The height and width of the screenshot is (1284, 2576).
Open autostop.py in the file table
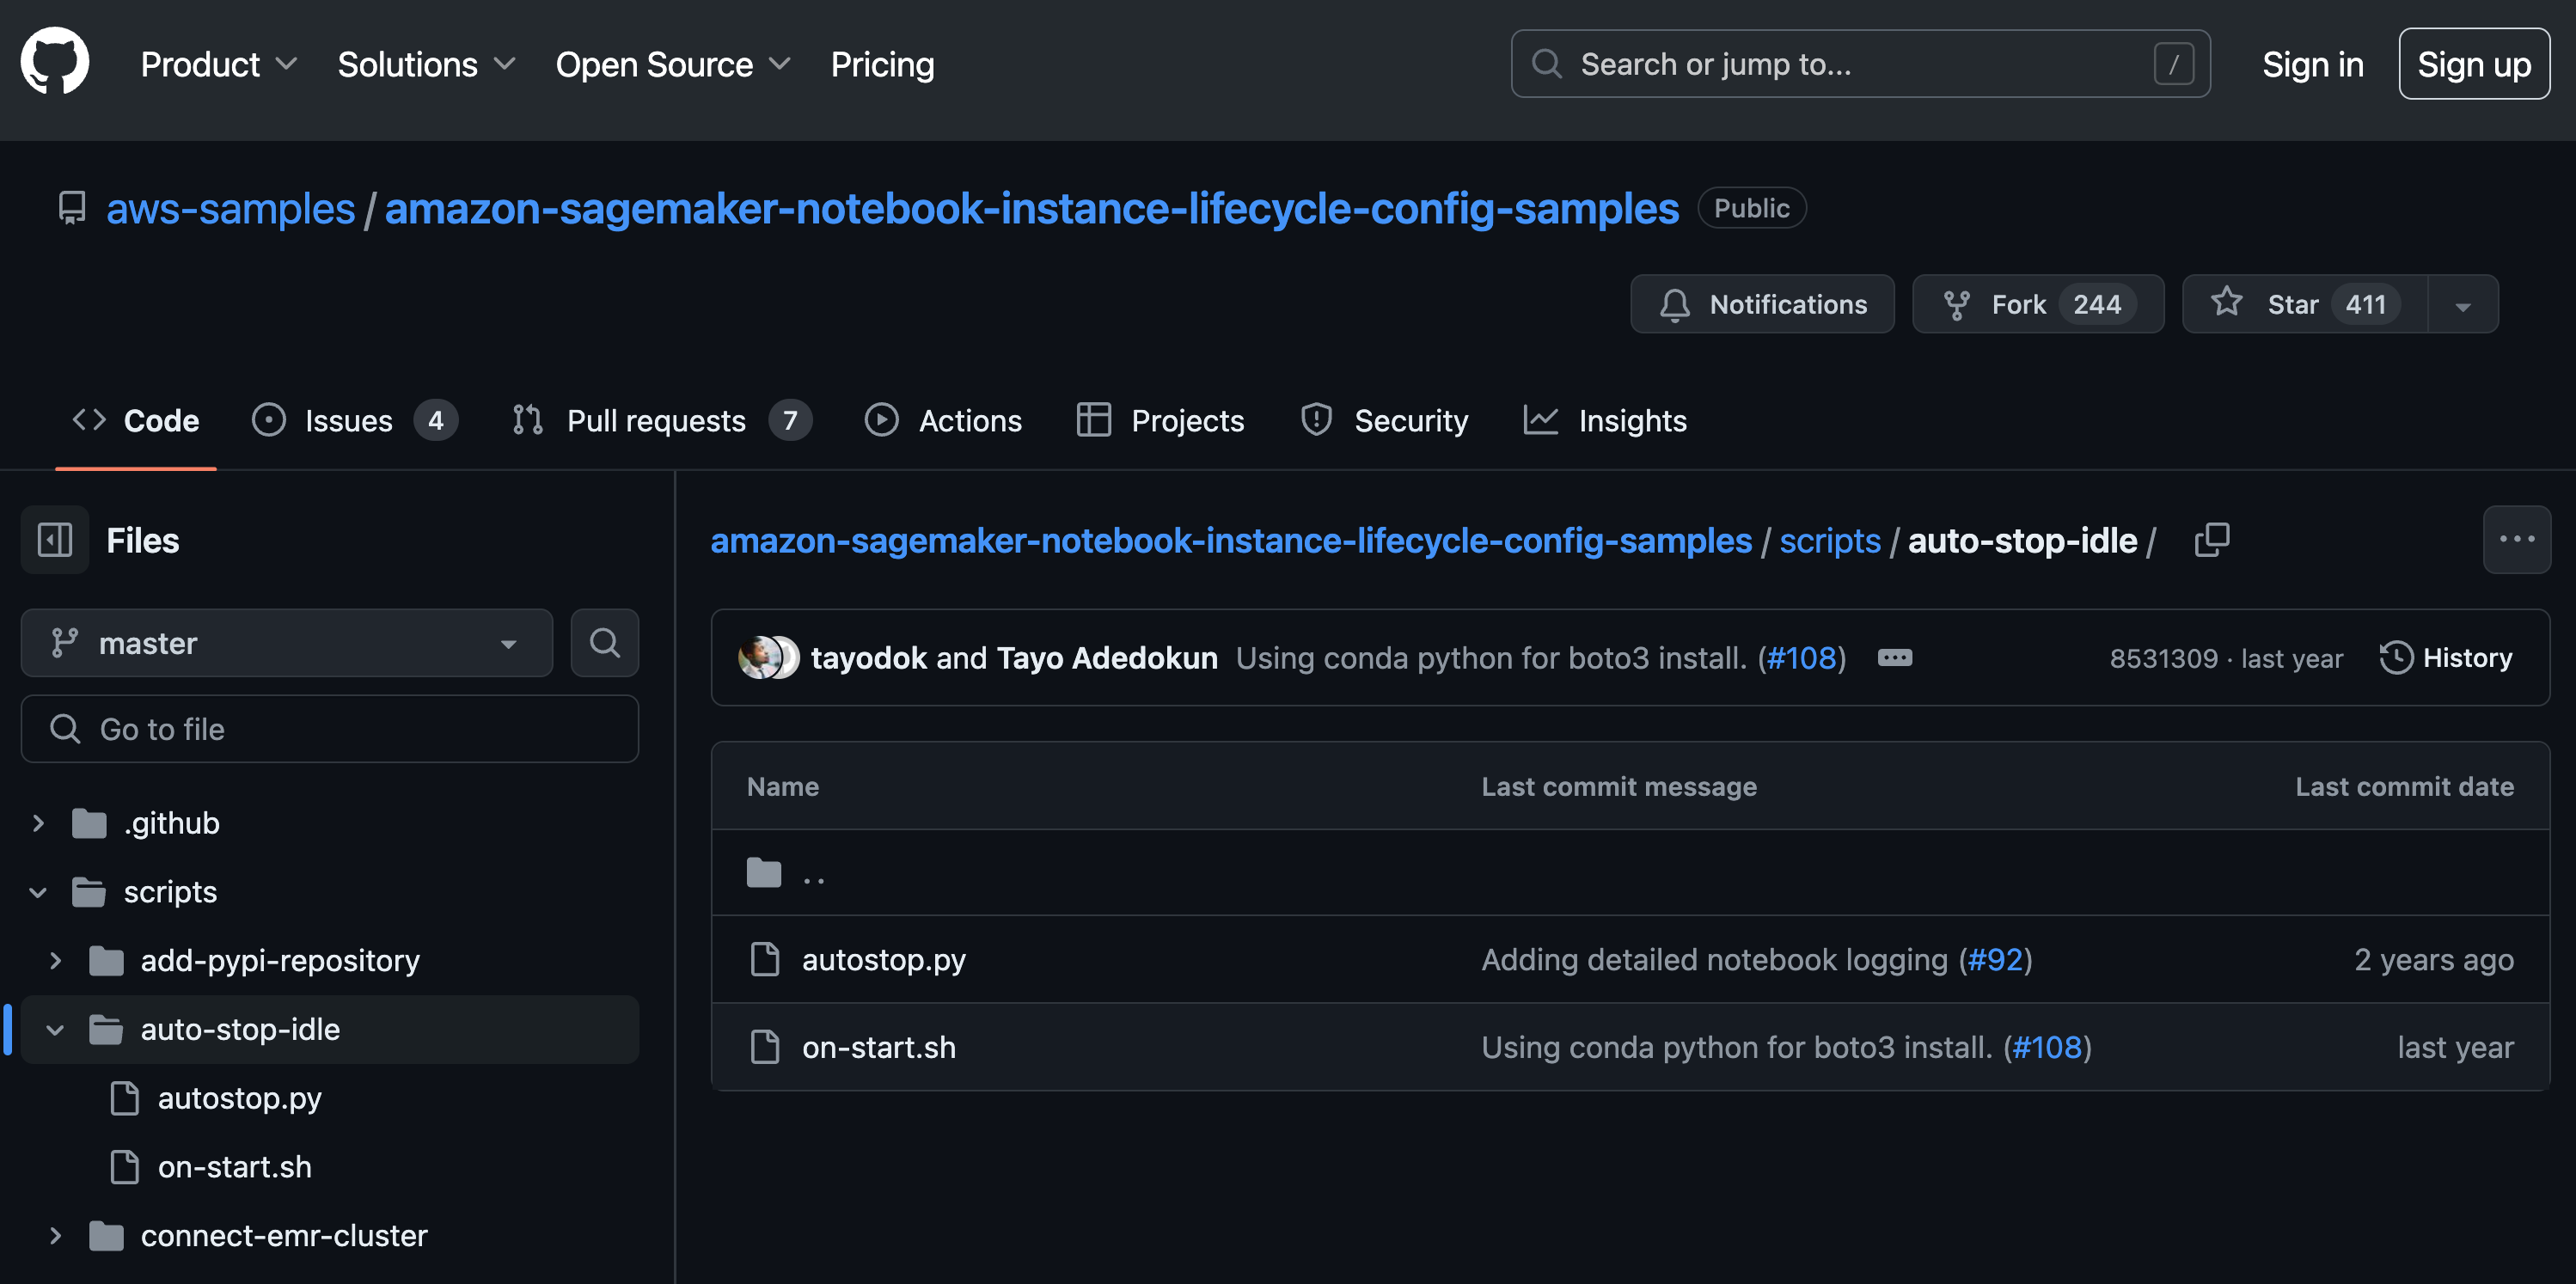(884, 960)
